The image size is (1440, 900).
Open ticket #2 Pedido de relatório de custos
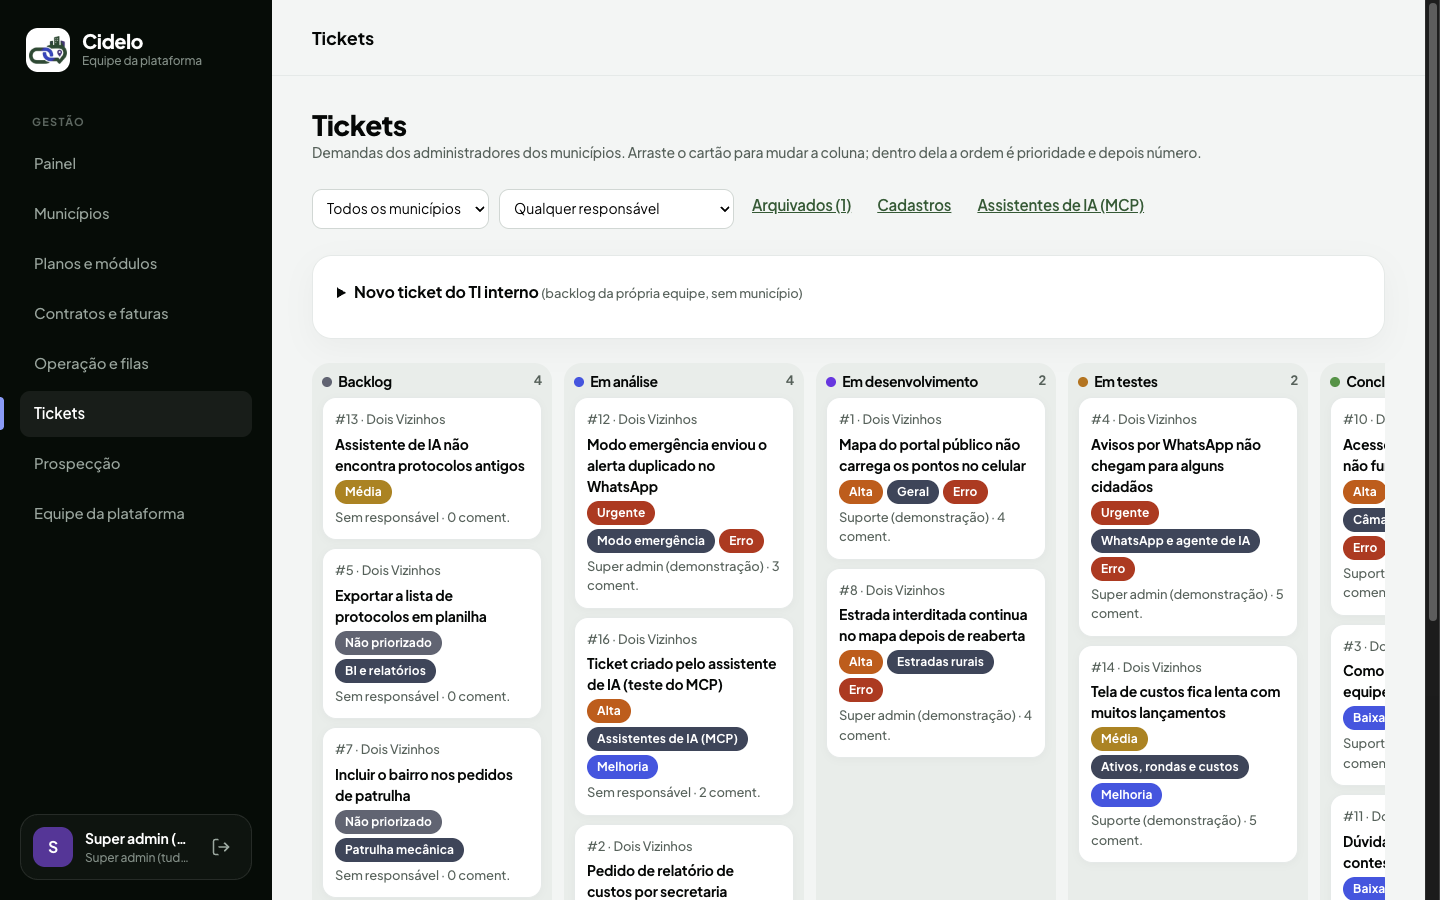pyautogui.click(x=684, y=863)
